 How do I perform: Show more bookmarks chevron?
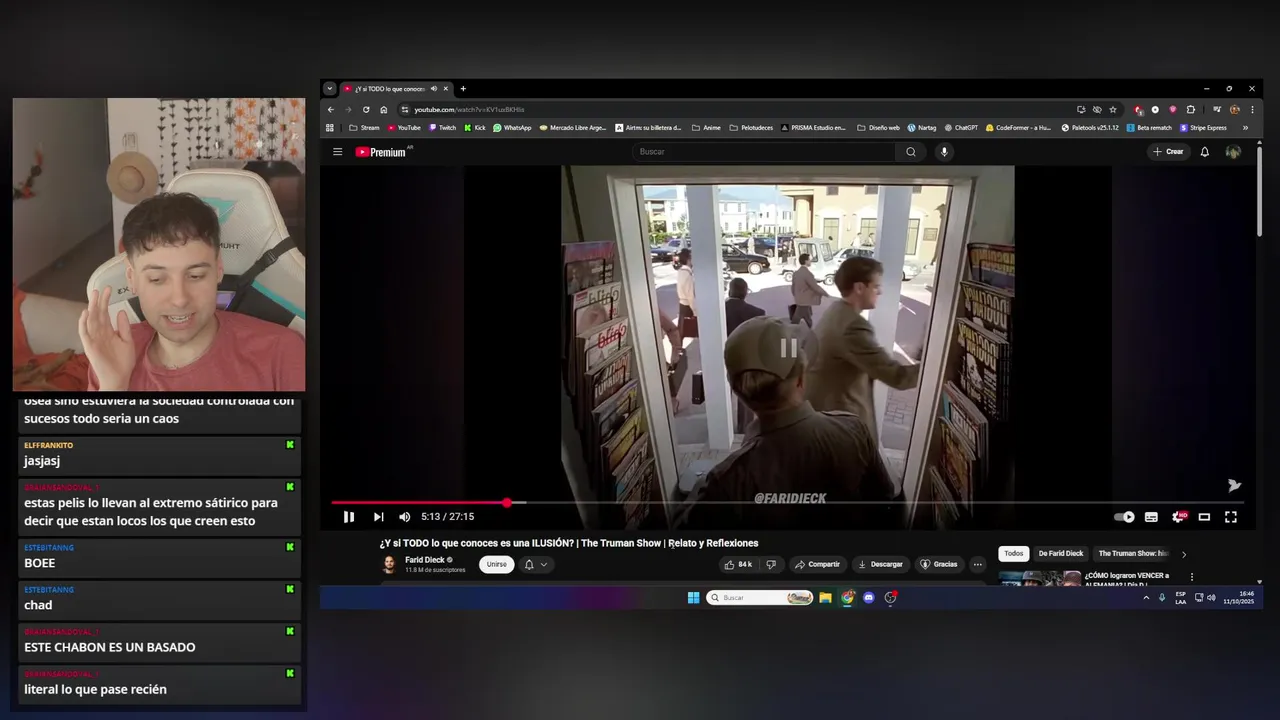point(1245,128)
